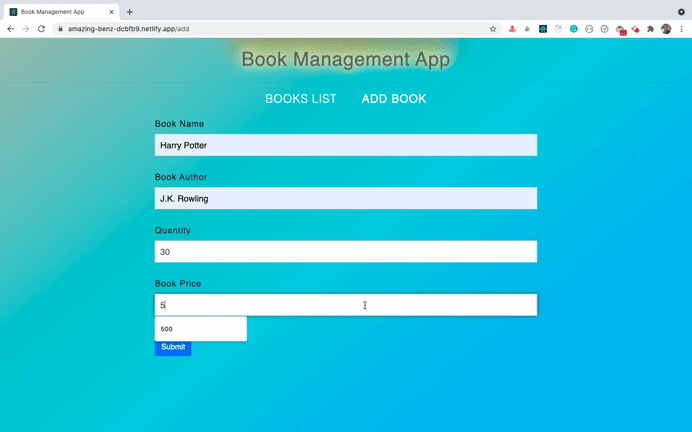Click the Book Price label

click(x=178, y=284)
